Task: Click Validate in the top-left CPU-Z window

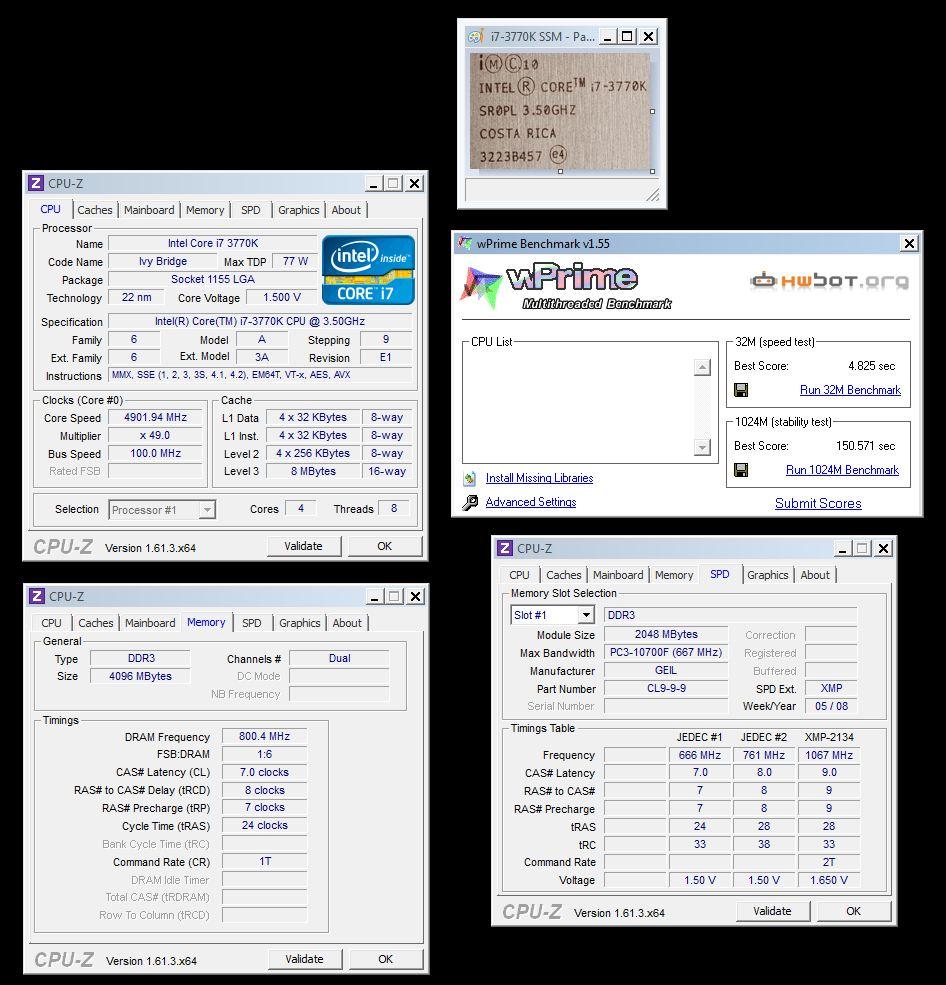Action: (x=303, y=546)
